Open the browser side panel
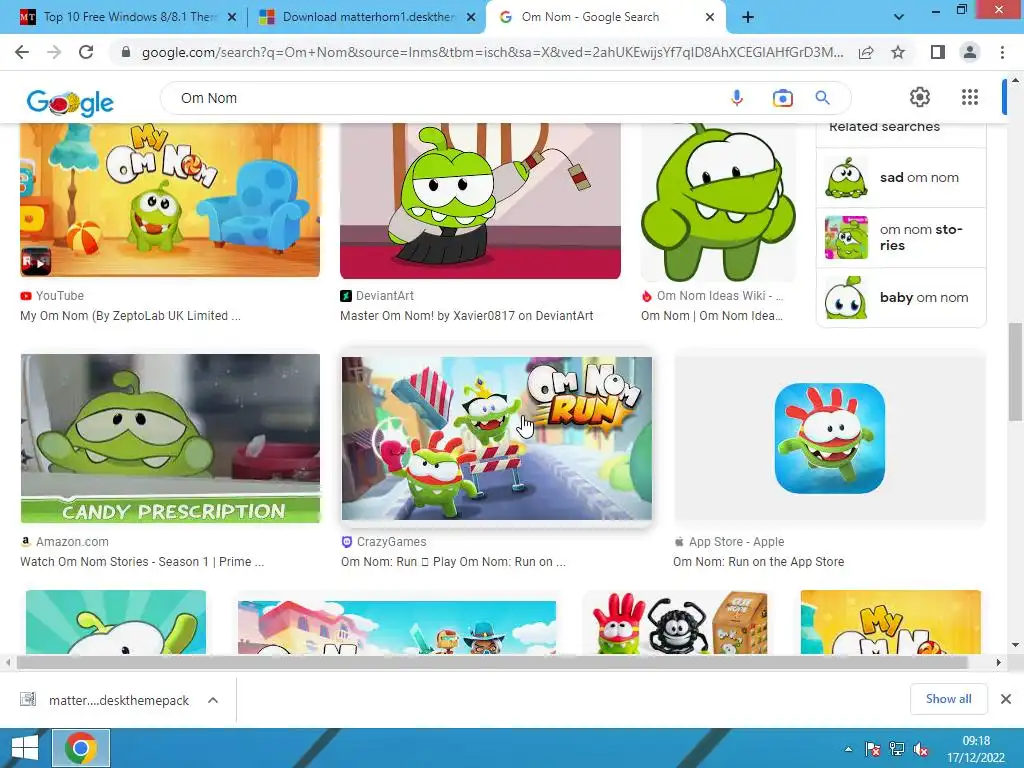1024x768 pixels. tap(938, 52)
